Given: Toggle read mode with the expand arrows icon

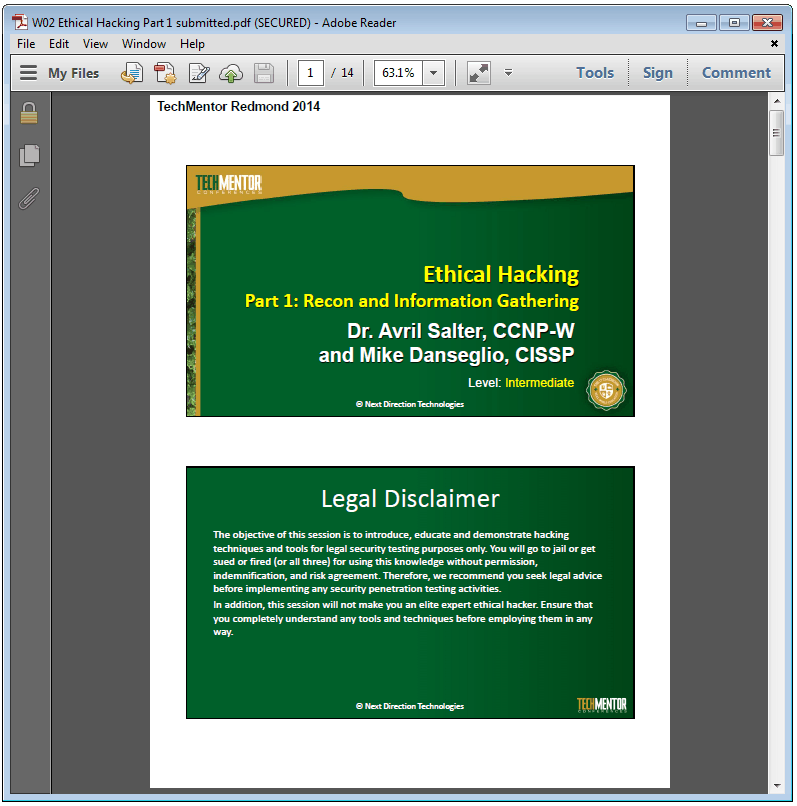Looking at the screenshot, I should (x=479, y=73).
